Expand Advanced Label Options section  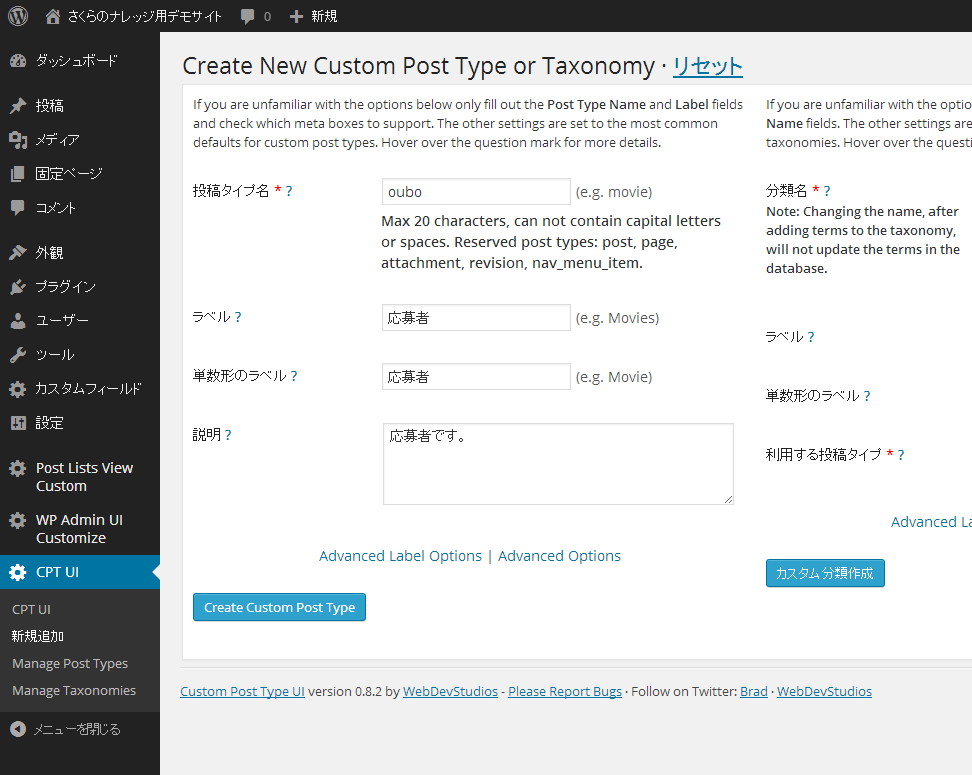[x=400, y=556]
